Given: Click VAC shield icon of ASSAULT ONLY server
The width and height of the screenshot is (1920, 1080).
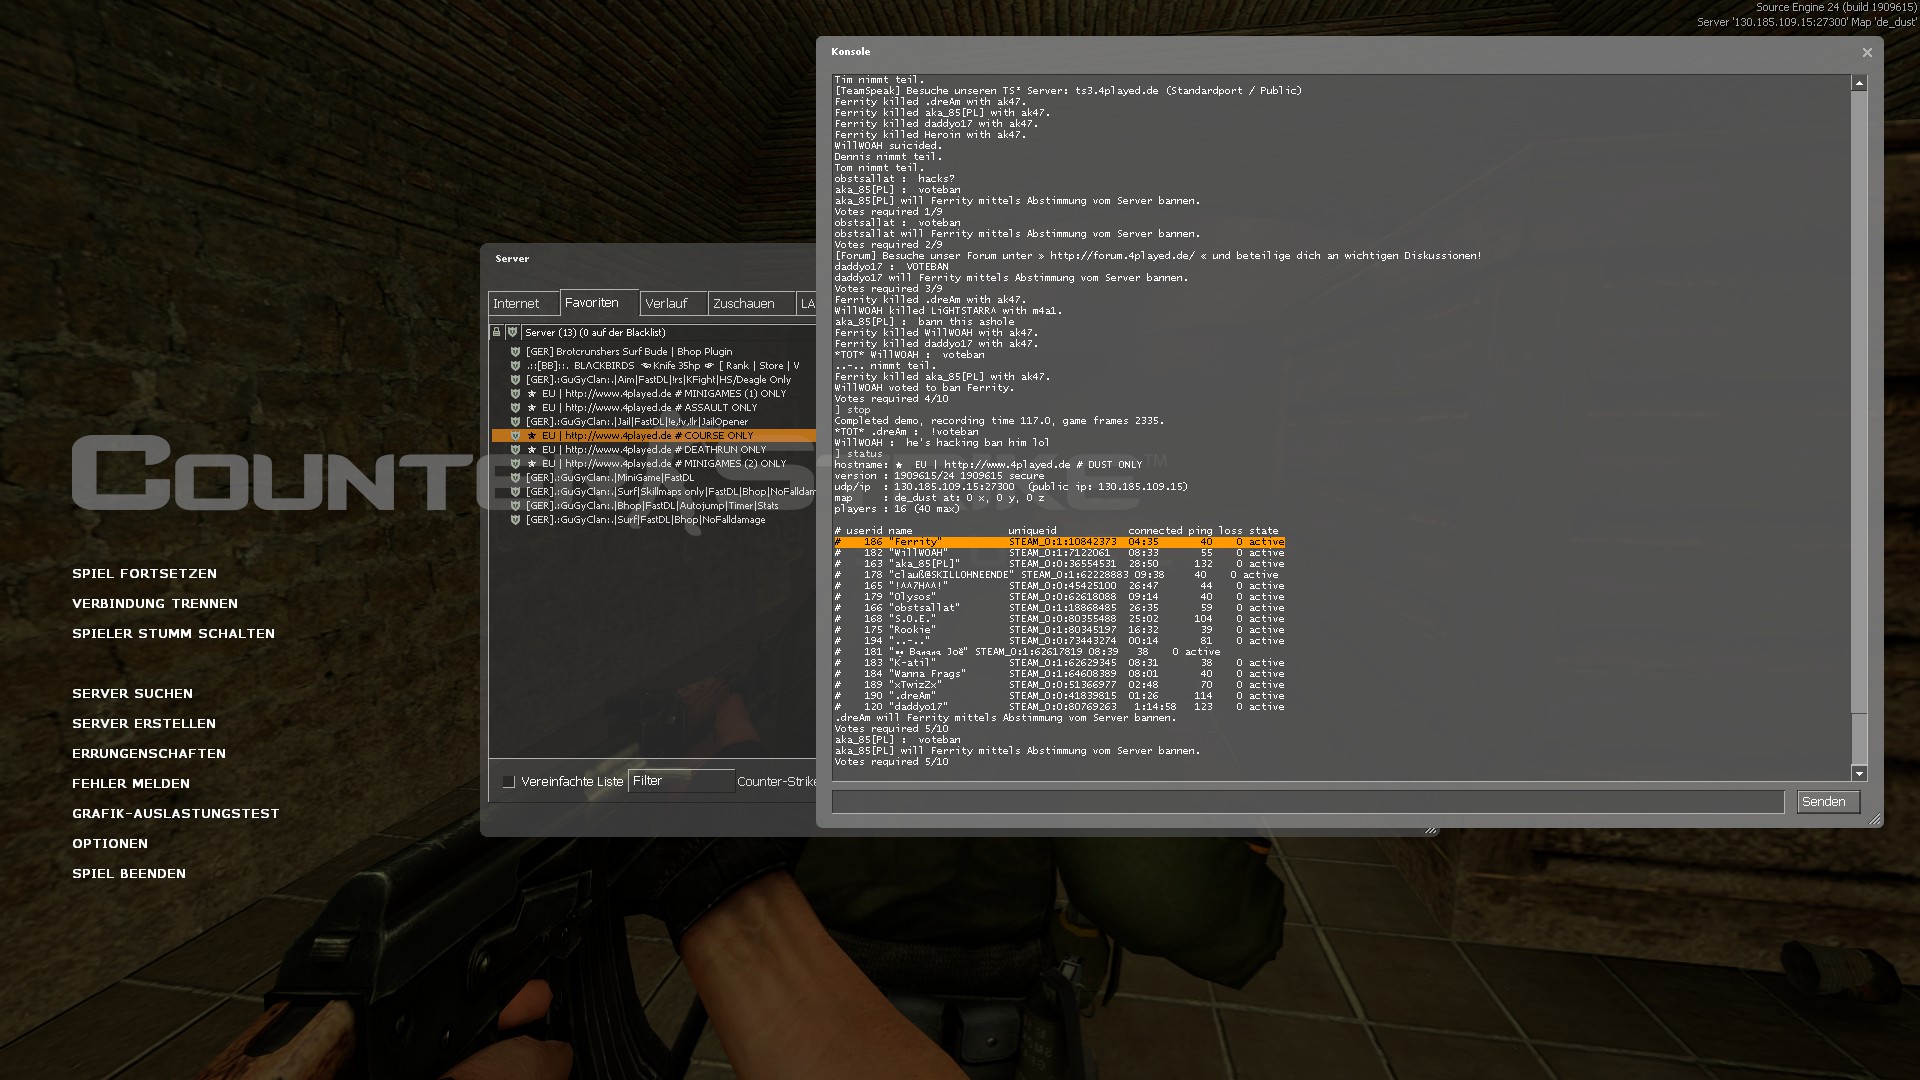Looking at the screenshot, I should (515, 408).
